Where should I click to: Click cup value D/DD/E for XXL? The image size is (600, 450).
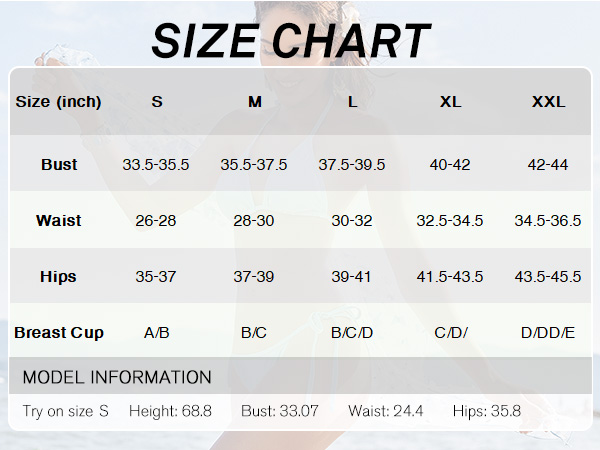click(x=548, y=333)
